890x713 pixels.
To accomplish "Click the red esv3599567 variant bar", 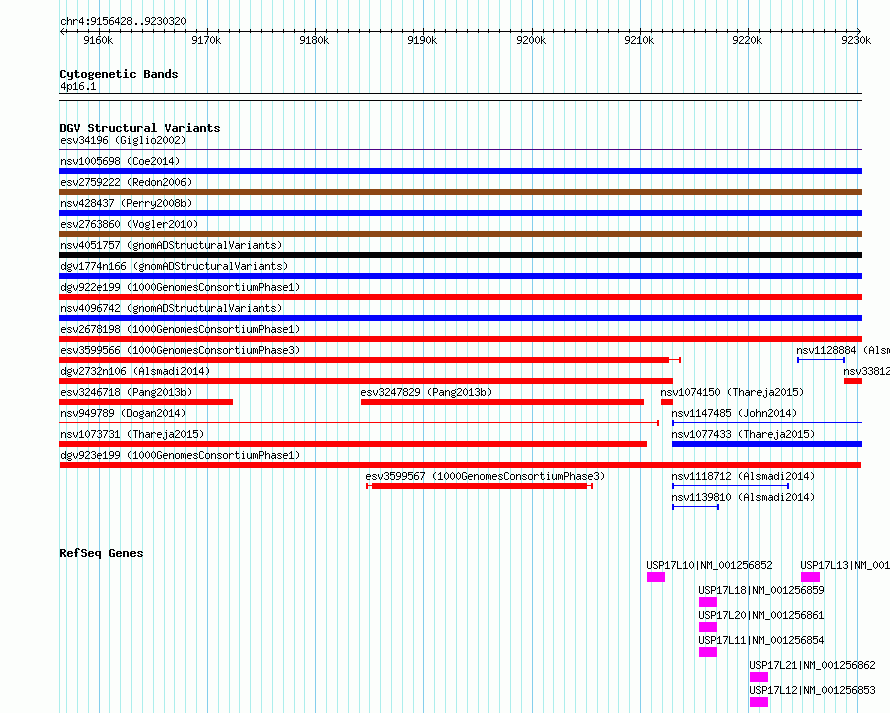I will [480, 486].
